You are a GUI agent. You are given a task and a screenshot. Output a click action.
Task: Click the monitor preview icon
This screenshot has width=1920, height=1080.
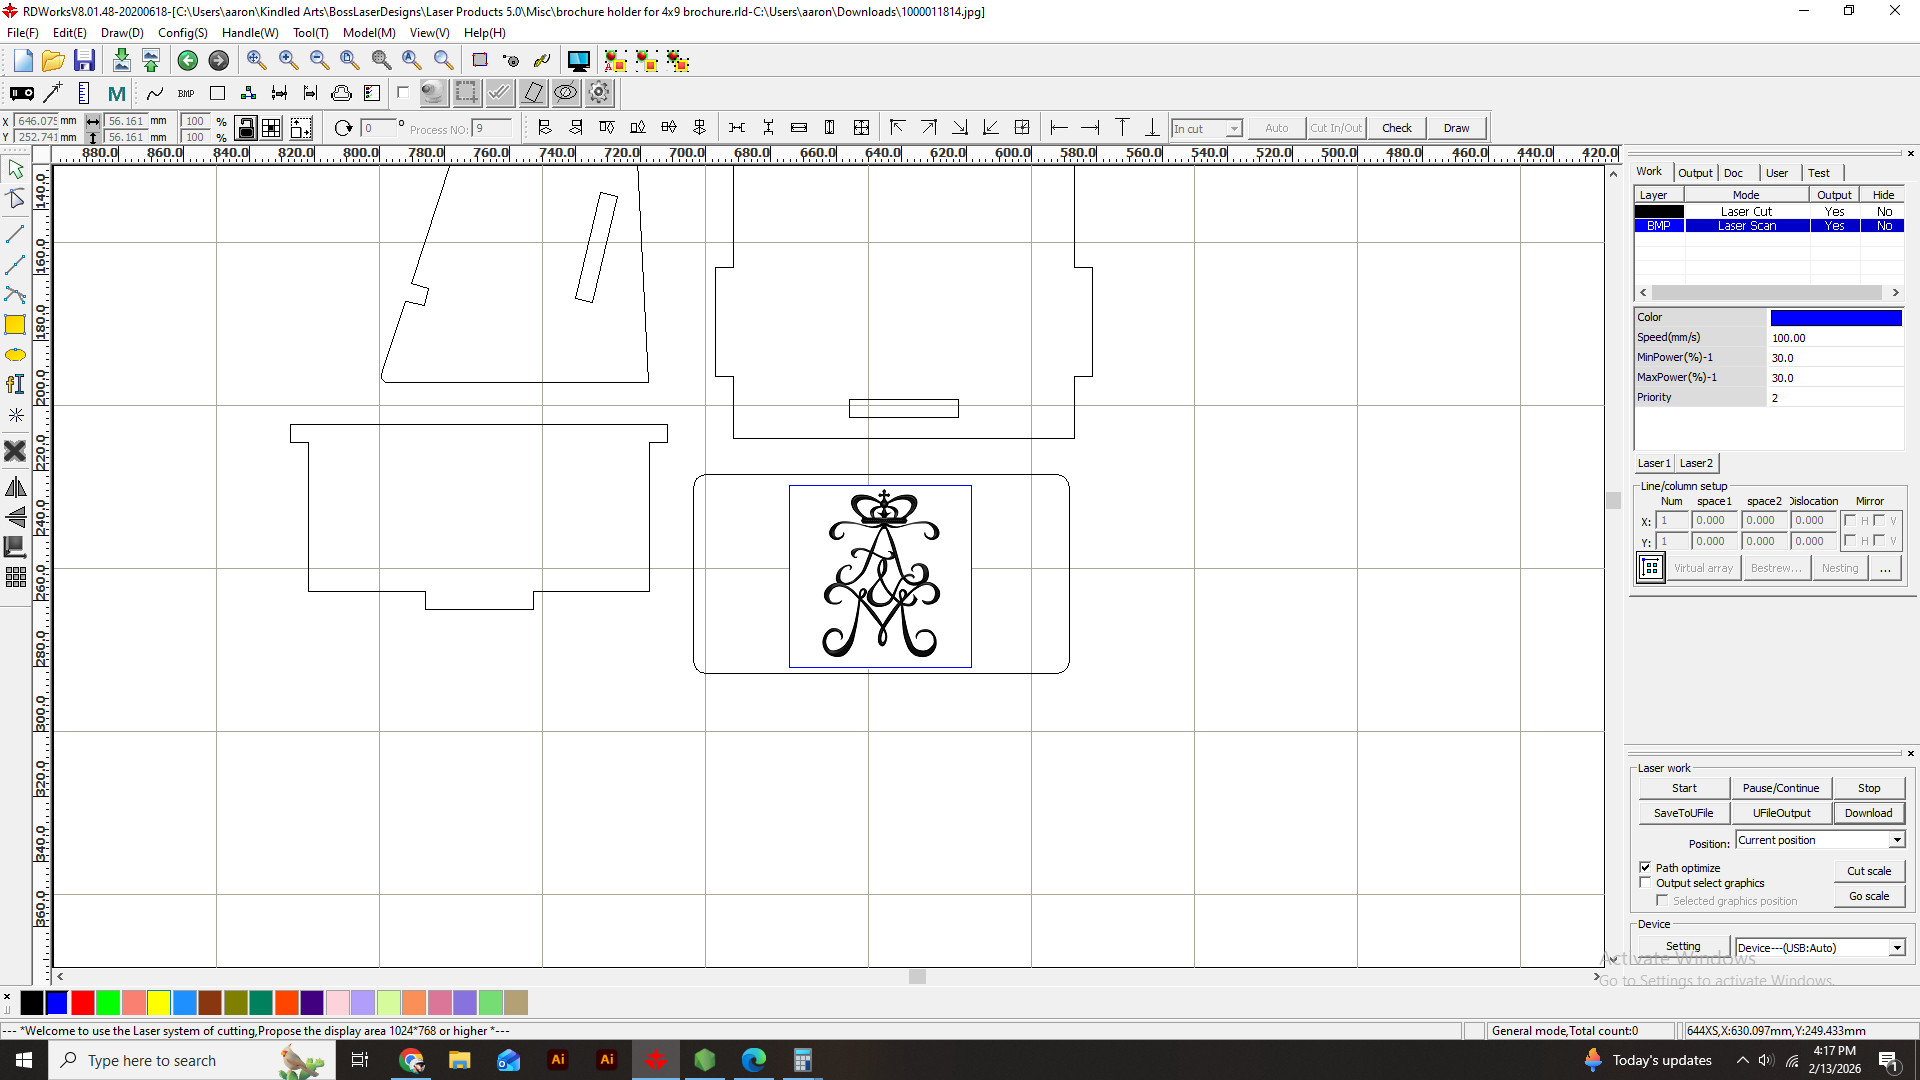coord(578,61)
